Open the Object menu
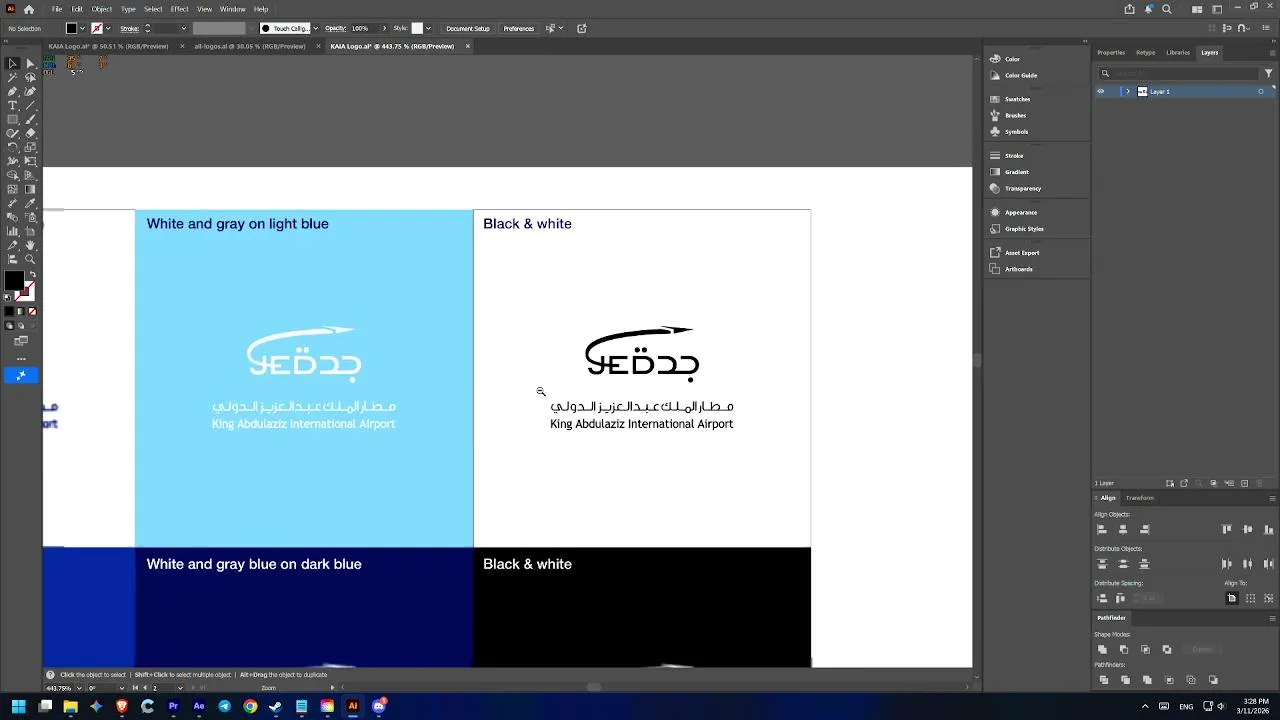 point(102,9)
